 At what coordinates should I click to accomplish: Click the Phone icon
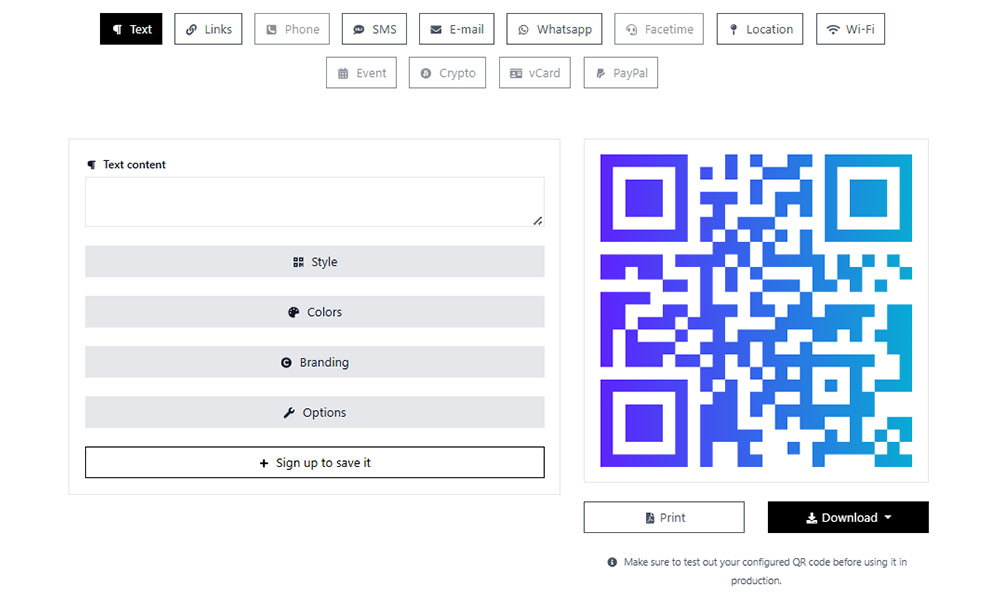pyautogui.click(x=271, y=30)
